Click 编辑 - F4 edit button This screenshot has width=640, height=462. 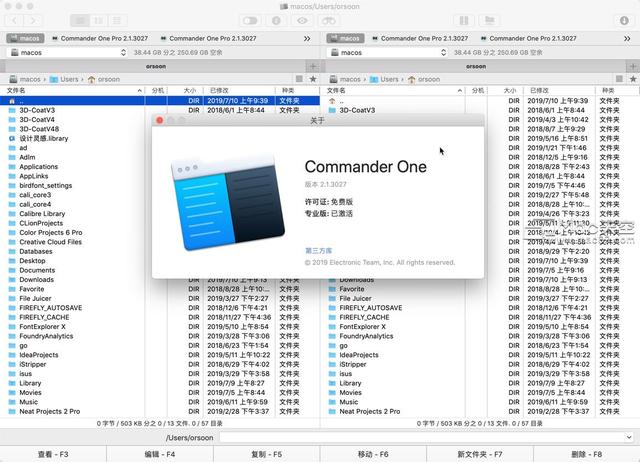tap(160, 454)
